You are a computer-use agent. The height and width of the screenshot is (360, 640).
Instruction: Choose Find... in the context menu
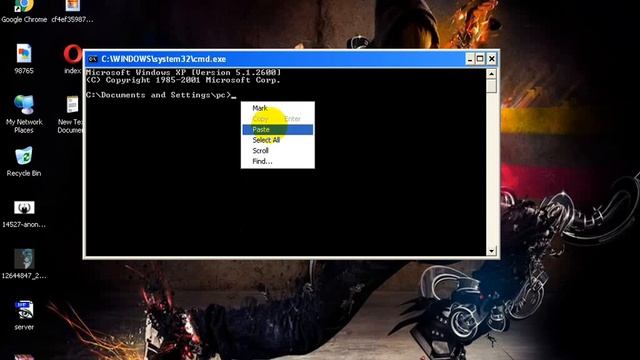pos(278,161)
